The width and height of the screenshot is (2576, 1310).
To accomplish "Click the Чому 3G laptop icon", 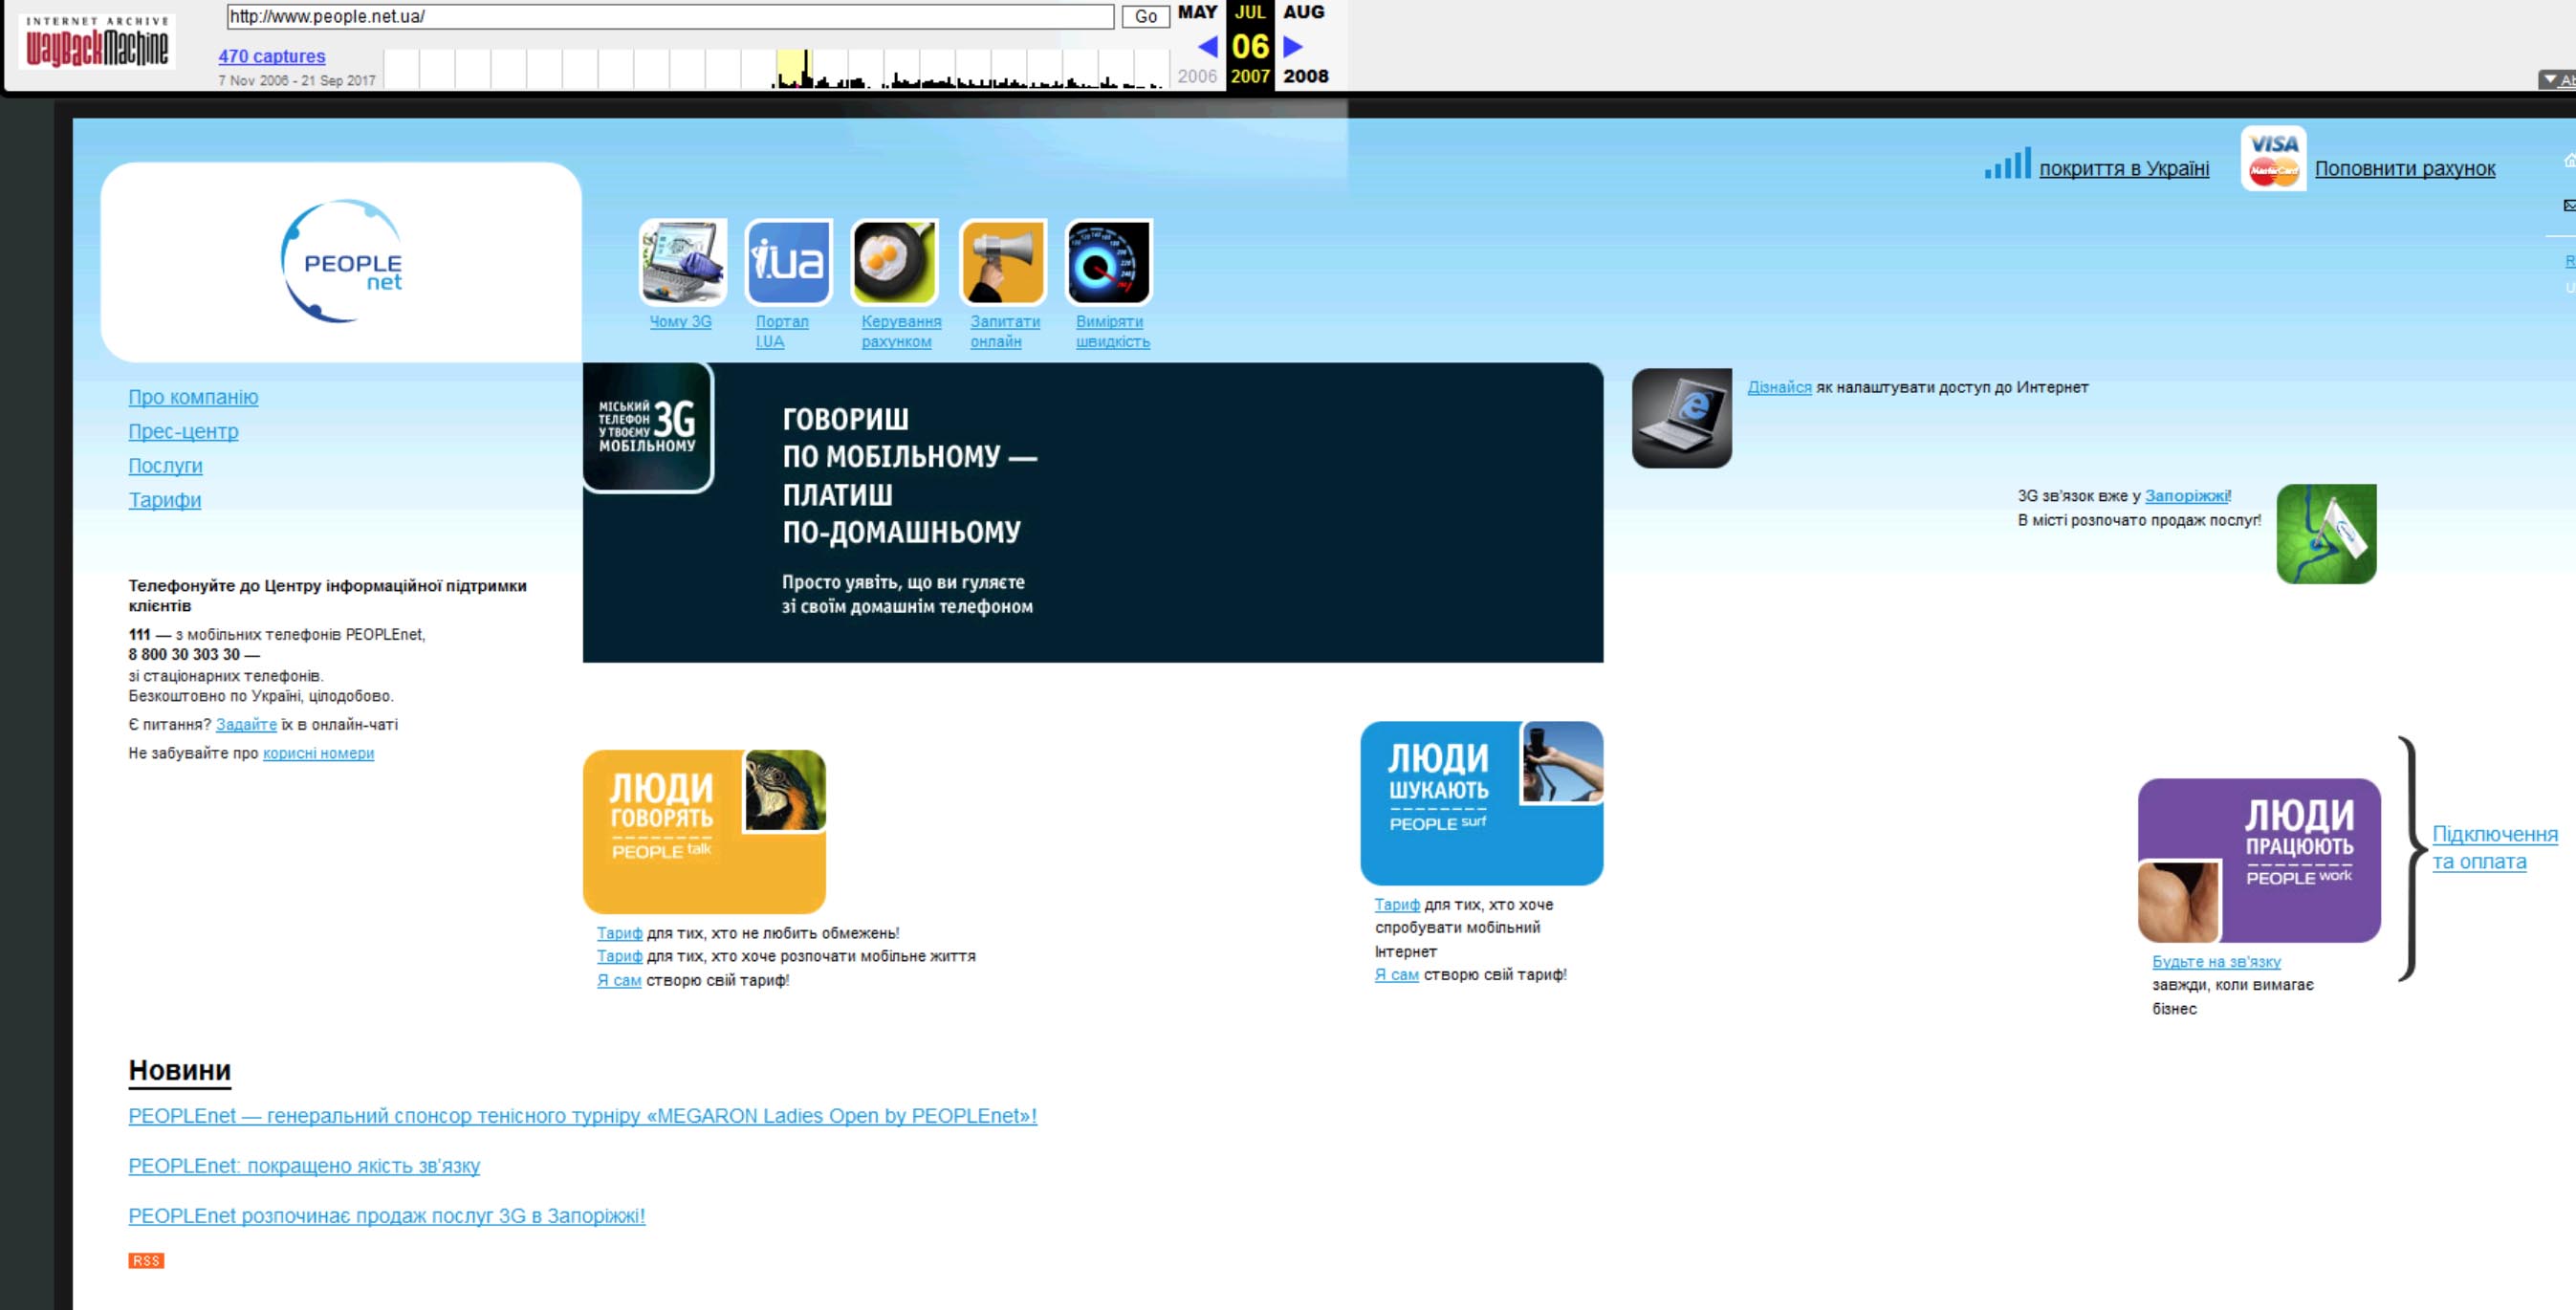I will [x=682, y=262].
